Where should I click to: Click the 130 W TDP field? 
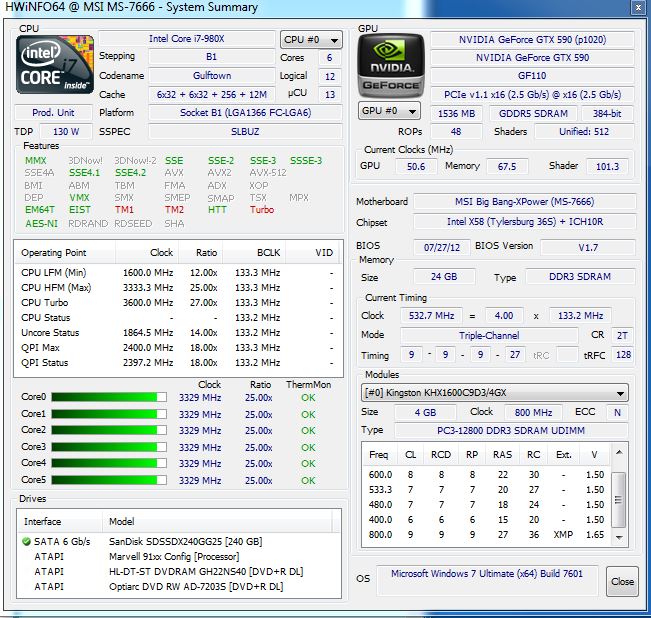(x=66, y=132)
